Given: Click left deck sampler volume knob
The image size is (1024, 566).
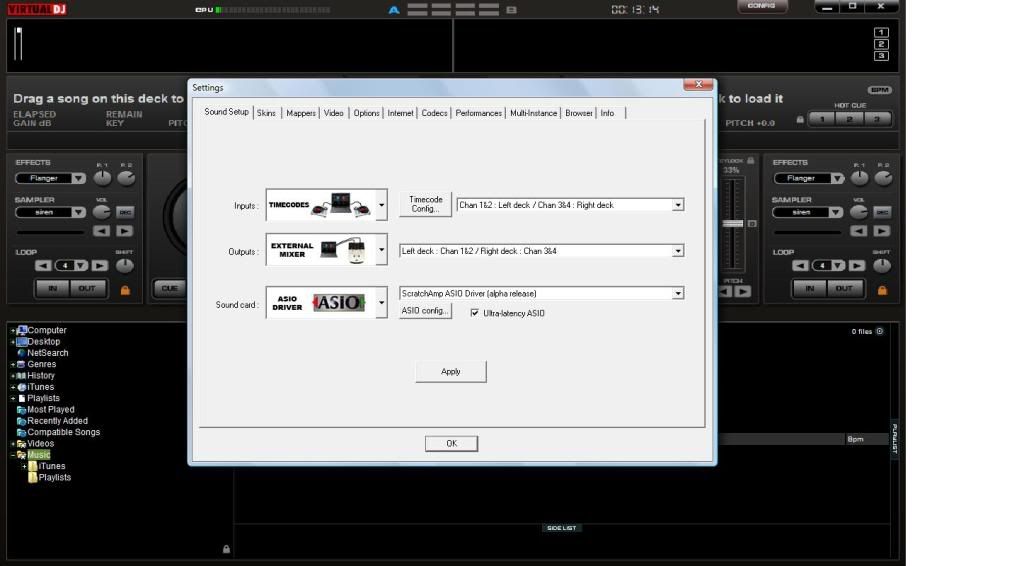Looking at the screenshot, I should click(x=101, y=212).
